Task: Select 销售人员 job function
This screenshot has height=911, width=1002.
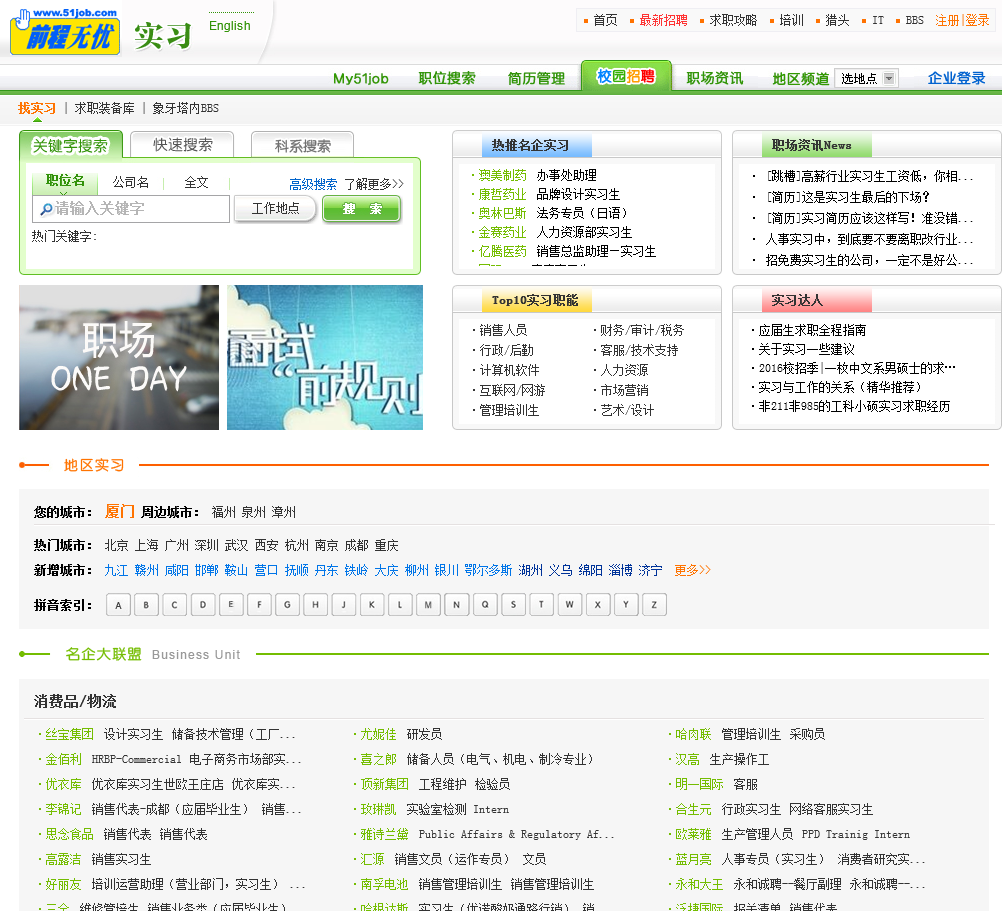Action: pyautogui.click(x=504, y=330)
